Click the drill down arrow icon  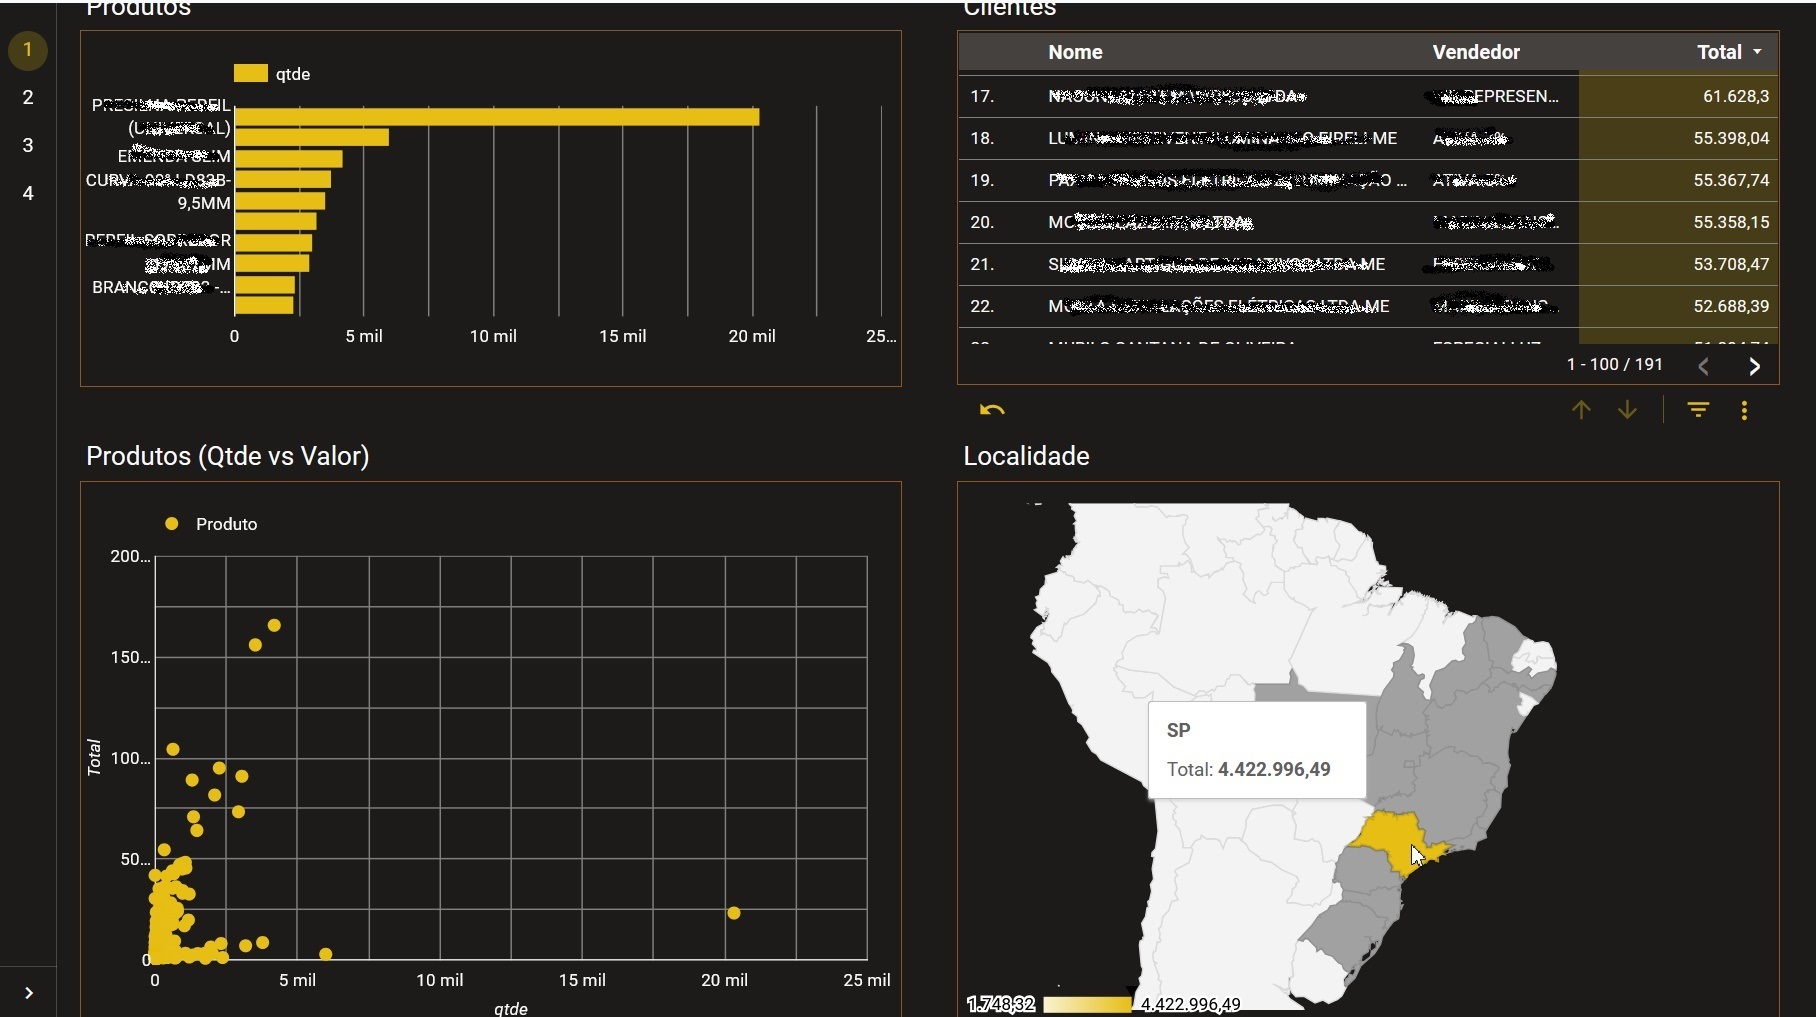pos(1627,410)
